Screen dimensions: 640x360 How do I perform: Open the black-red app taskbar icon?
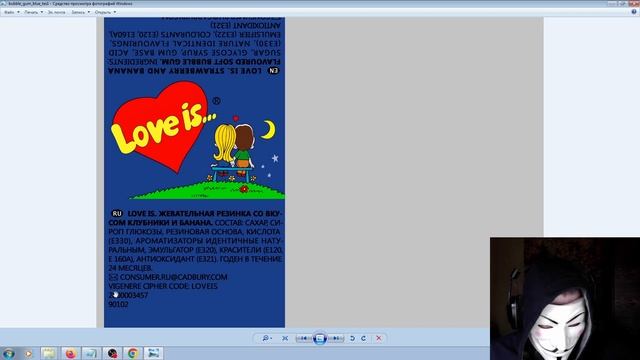(112, 353)
